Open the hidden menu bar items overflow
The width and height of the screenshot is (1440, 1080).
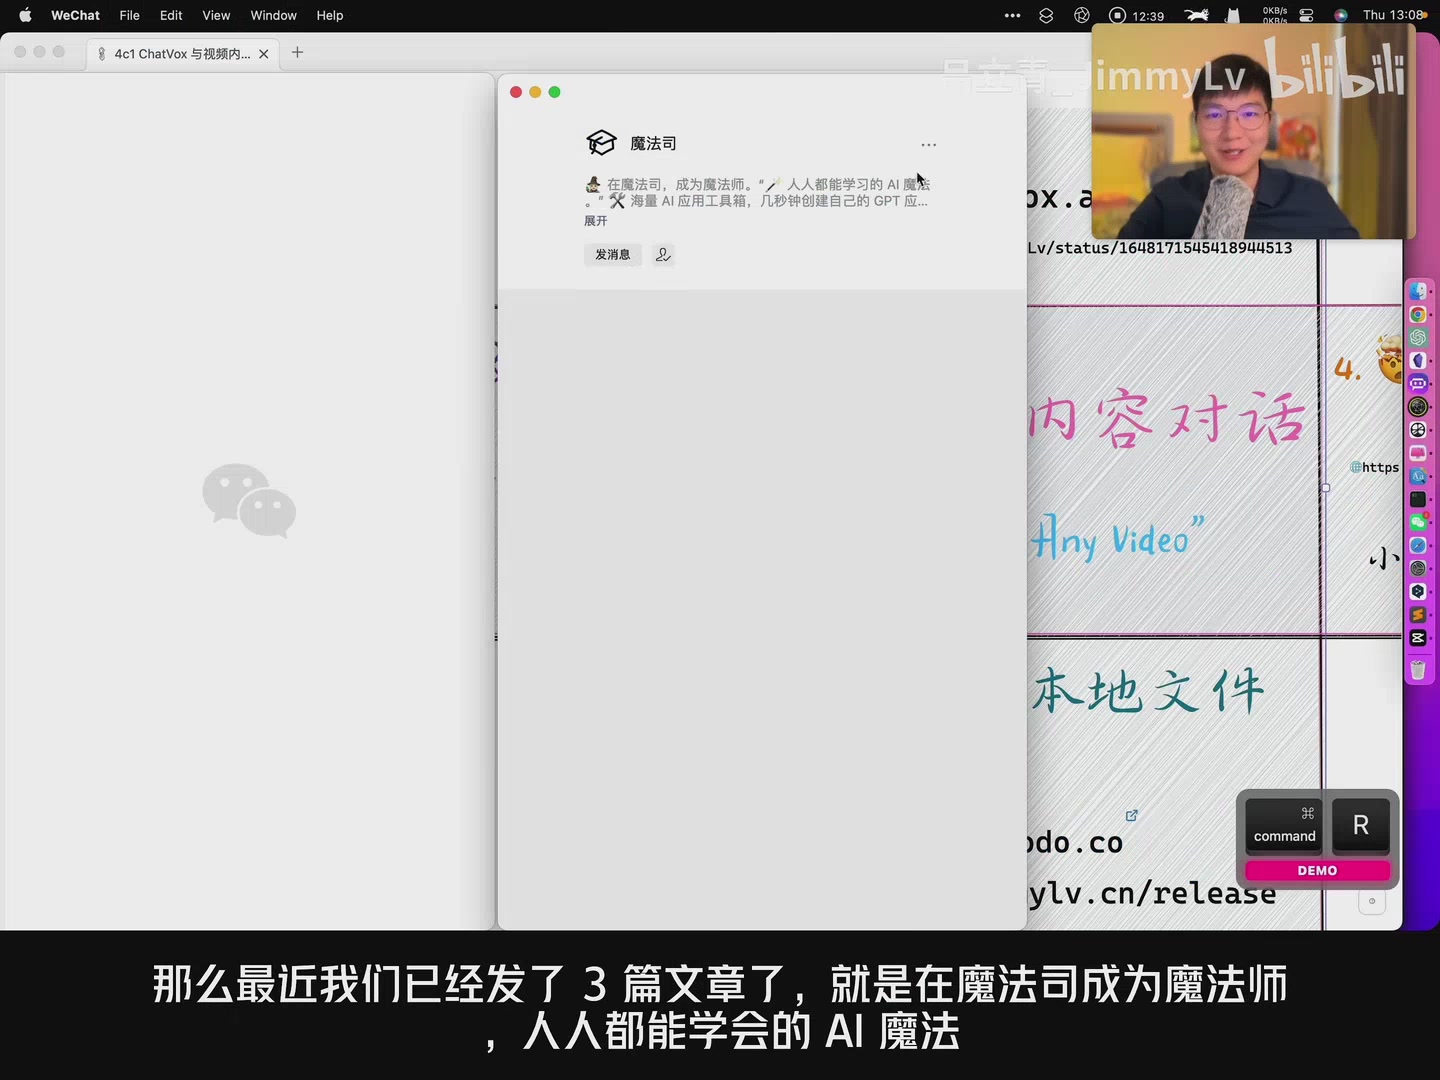pos(1012,15)
